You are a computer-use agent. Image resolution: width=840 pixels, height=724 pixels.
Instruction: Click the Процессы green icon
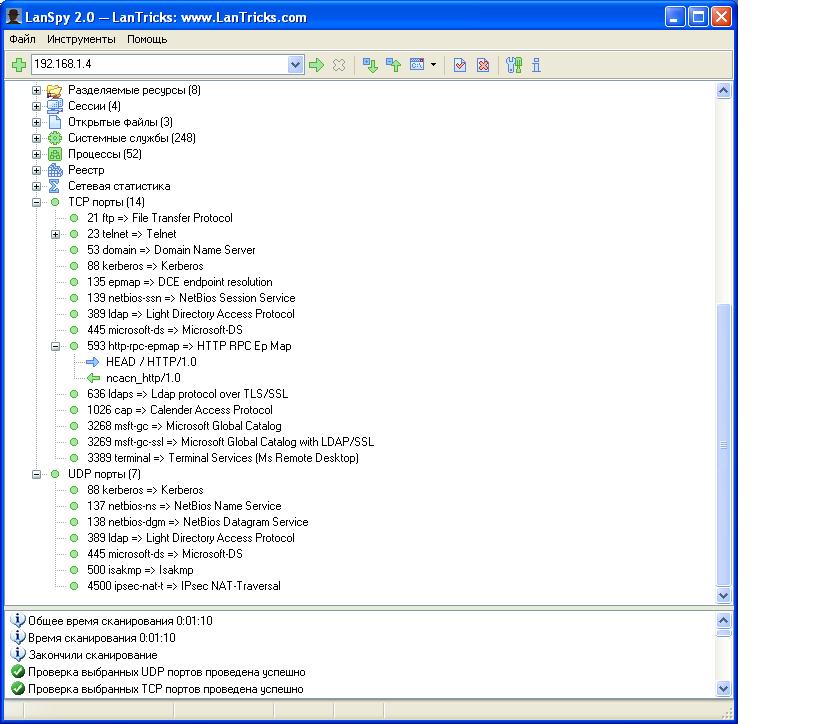pyautogui.click(x=55, y=154)
